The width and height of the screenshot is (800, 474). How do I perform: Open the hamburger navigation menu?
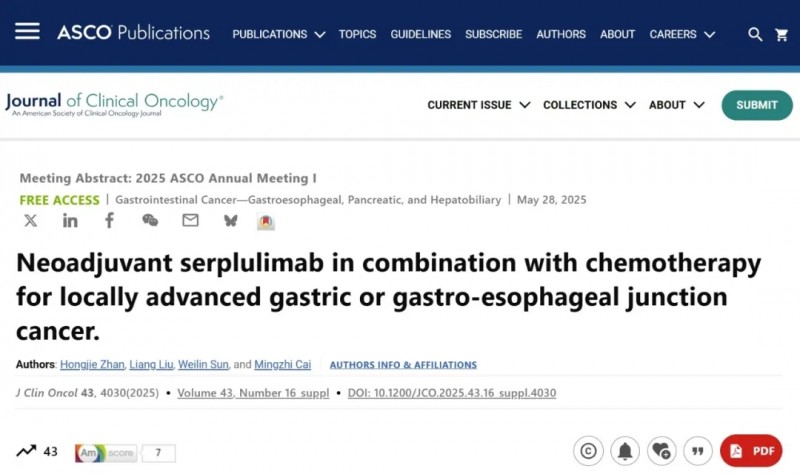[x=27, y=31]
